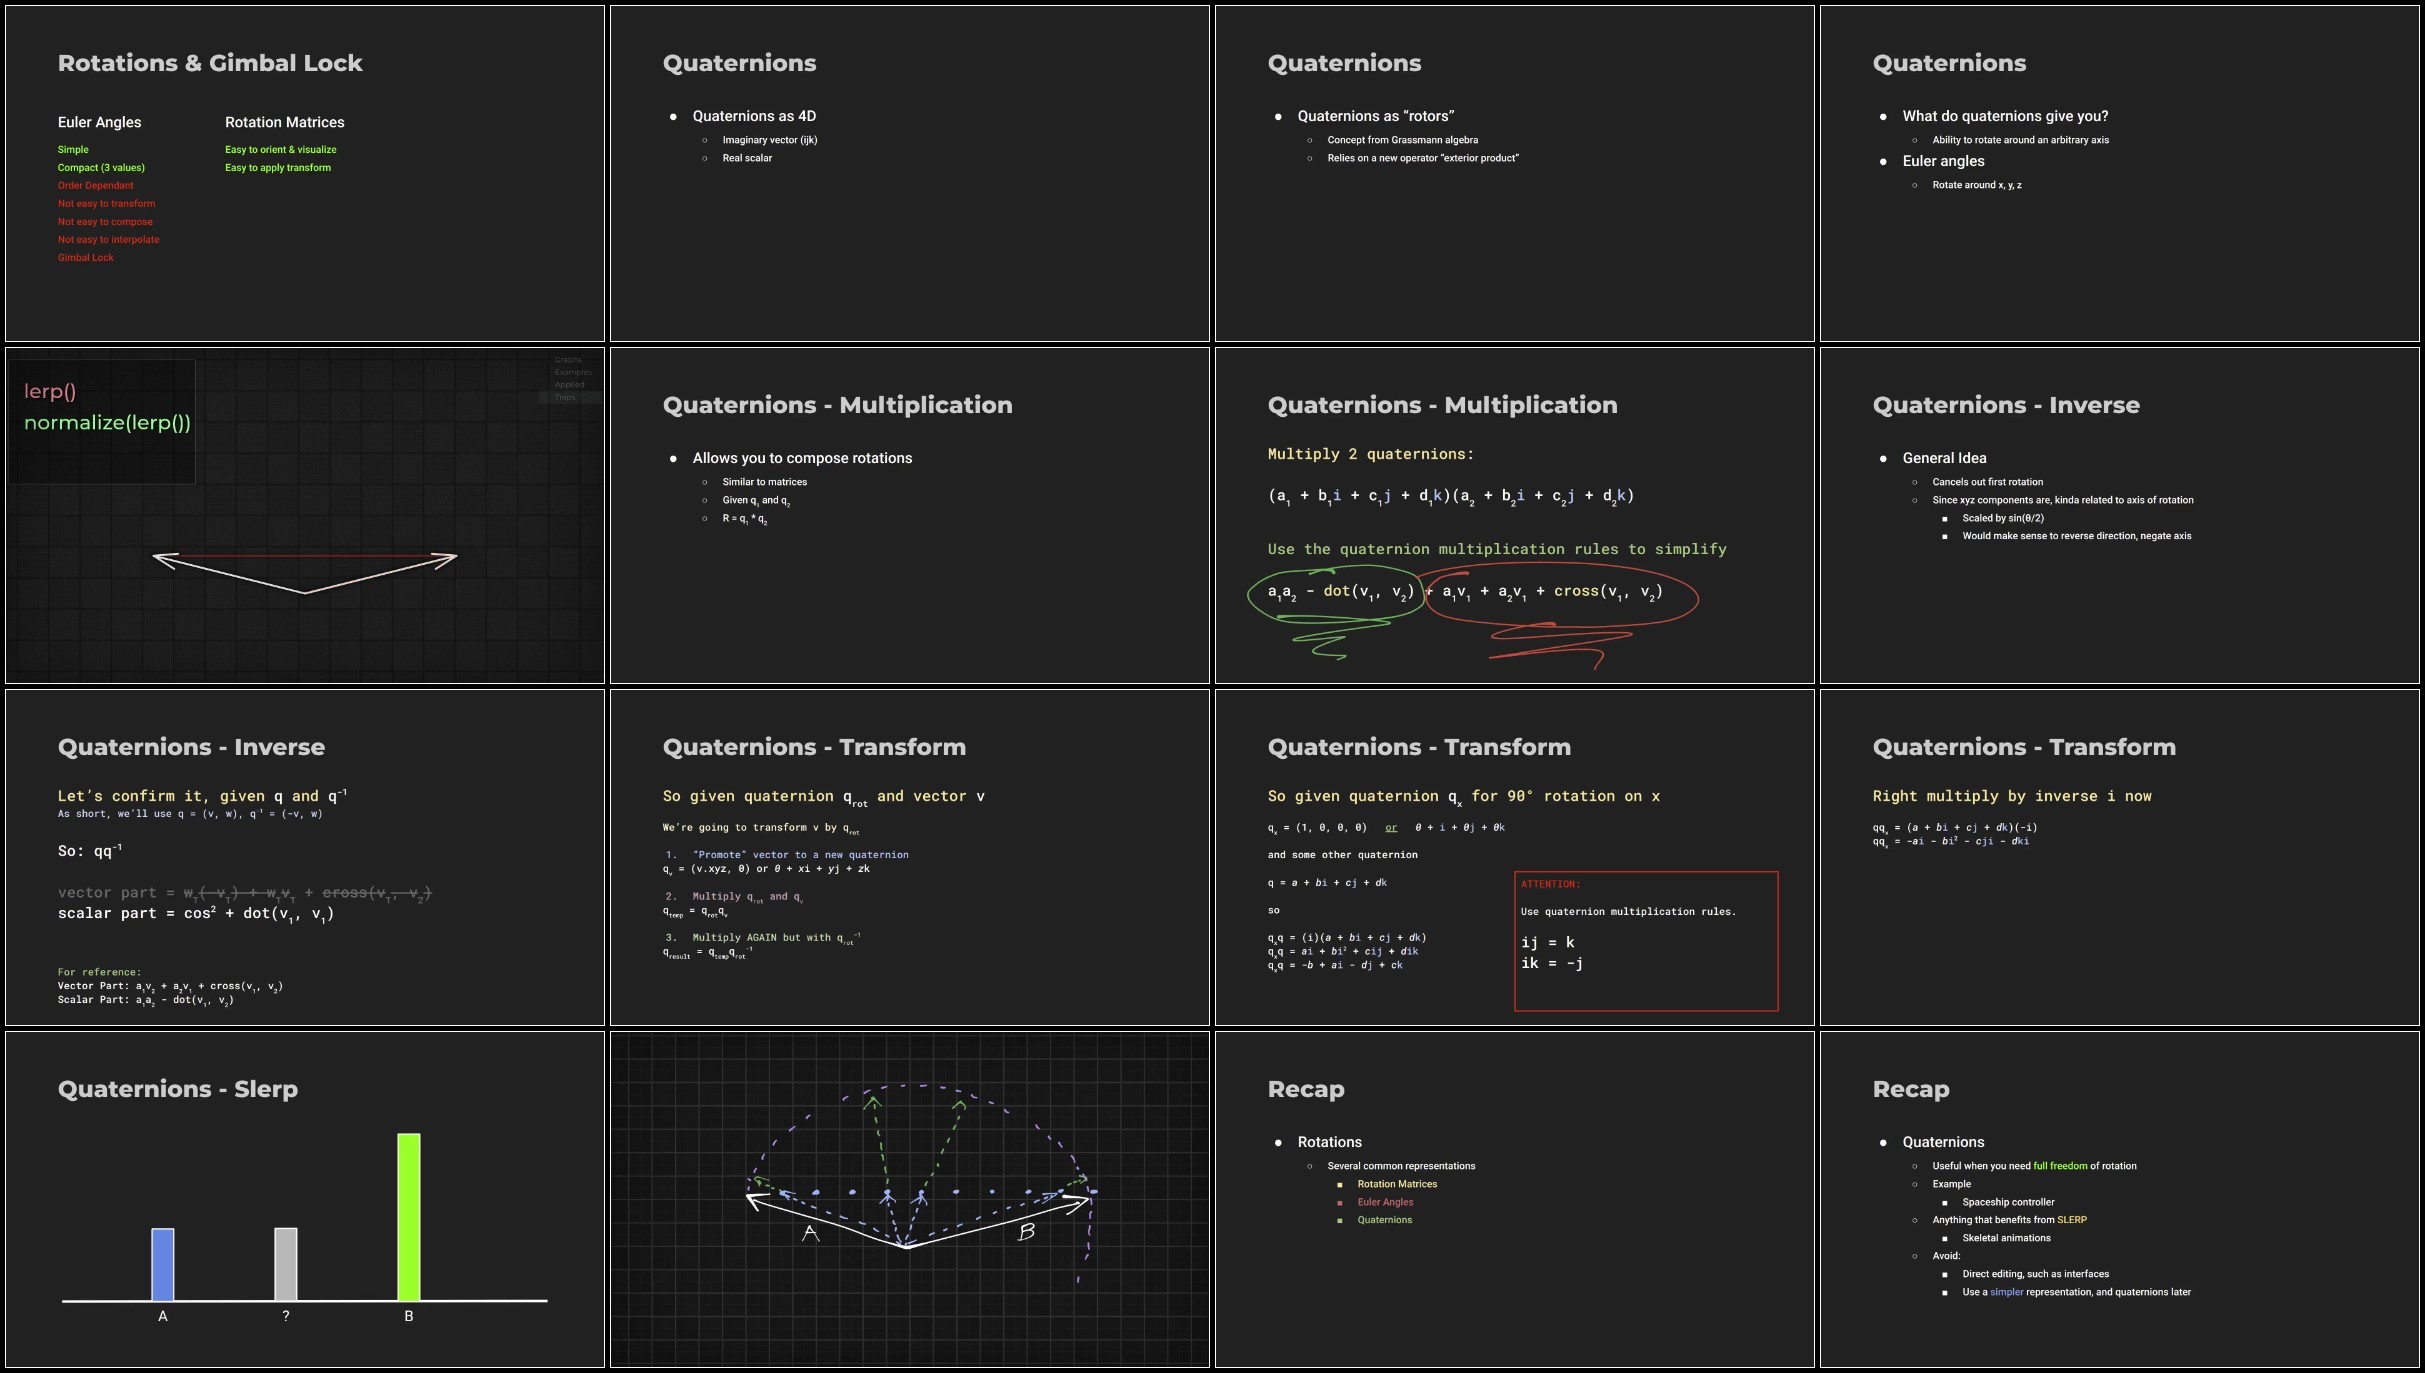Click the underlined 'or' in the Transform slide
Image resolution: width=2425 pixels, height=1373 pixels.
click(1391, 828)
